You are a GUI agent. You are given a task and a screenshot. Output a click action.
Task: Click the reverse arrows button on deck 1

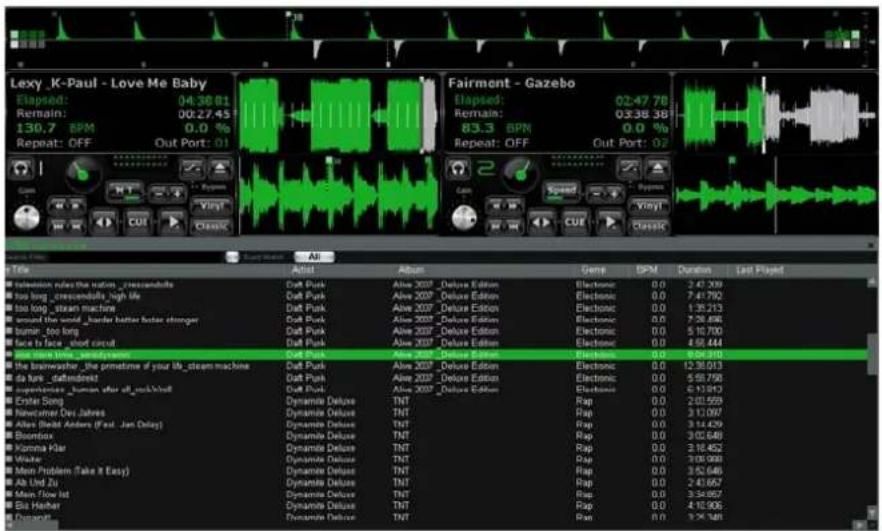click(x=104, y=222)
